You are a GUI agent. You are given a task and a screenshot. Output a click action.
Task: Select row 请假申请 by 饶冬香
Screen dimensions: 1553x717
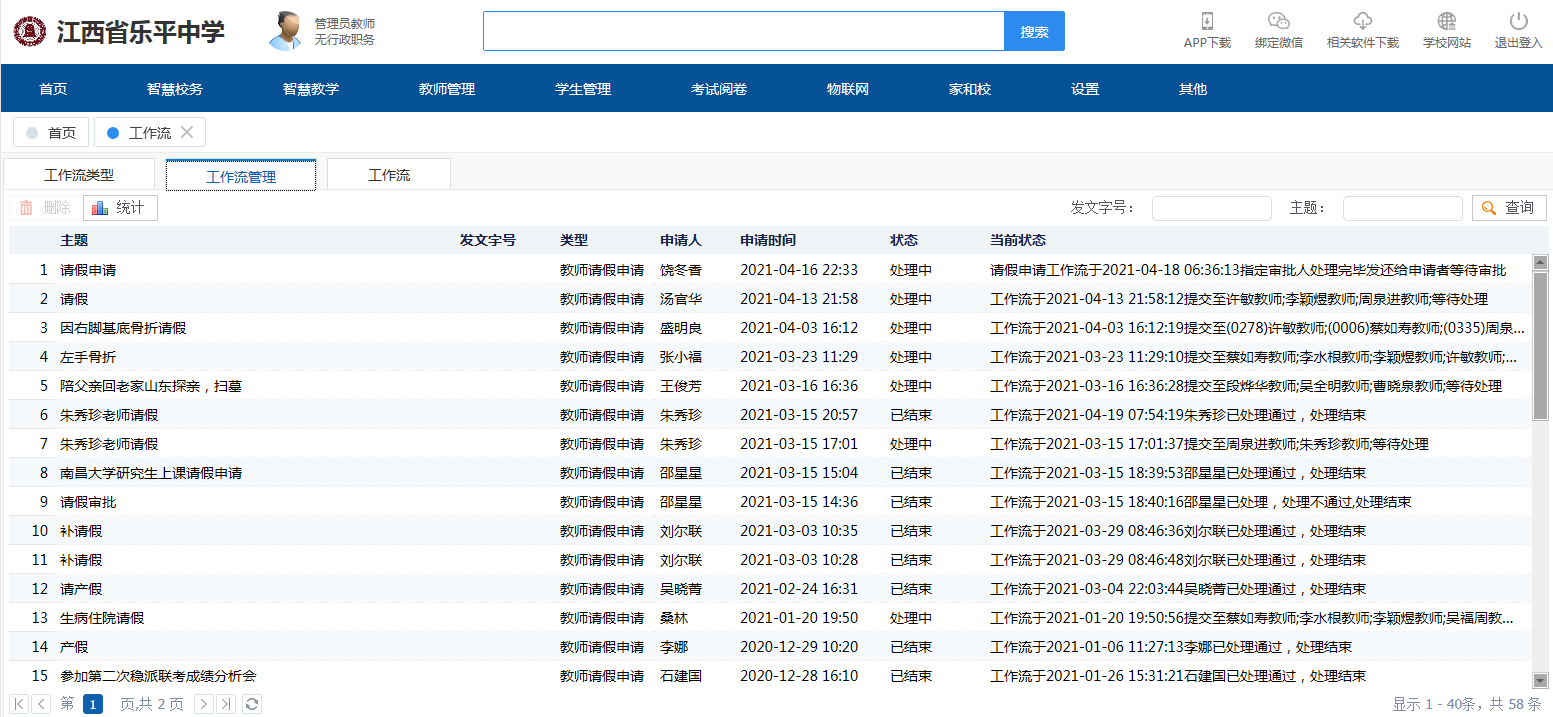770,270
